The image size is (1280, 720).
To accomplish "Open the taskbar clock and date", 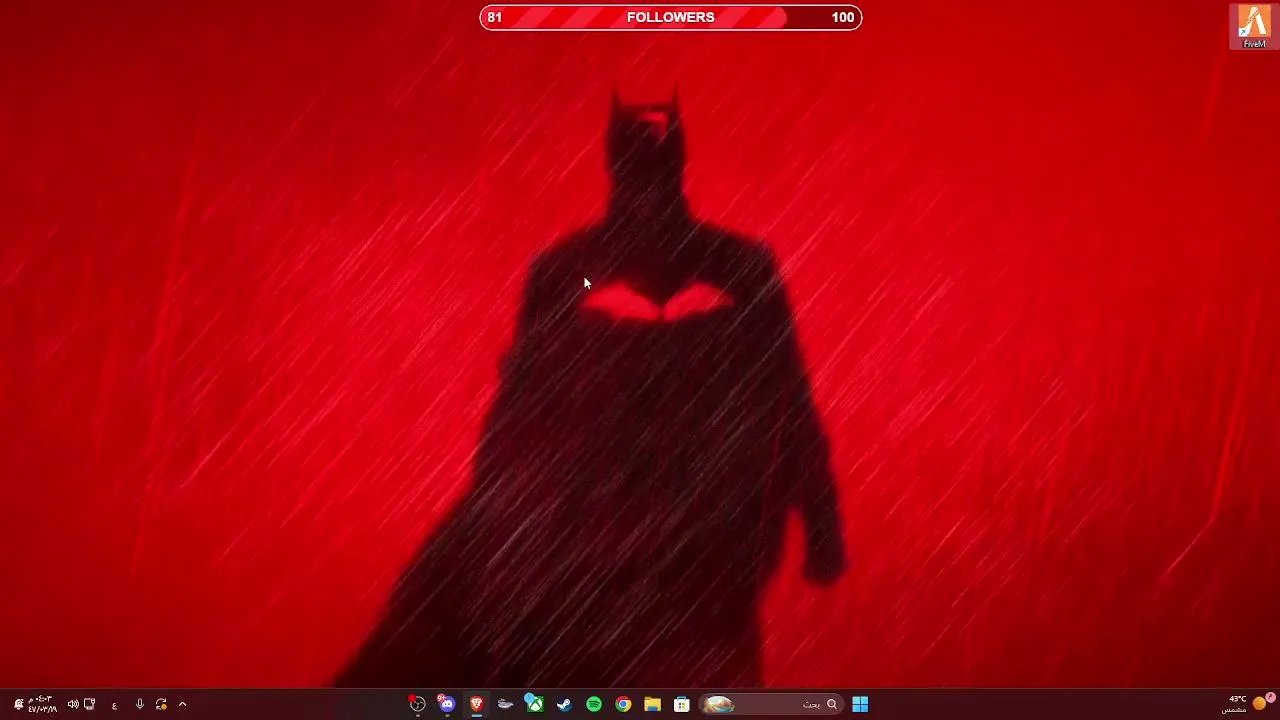I will pyautogui.click(x=42, y=704).
